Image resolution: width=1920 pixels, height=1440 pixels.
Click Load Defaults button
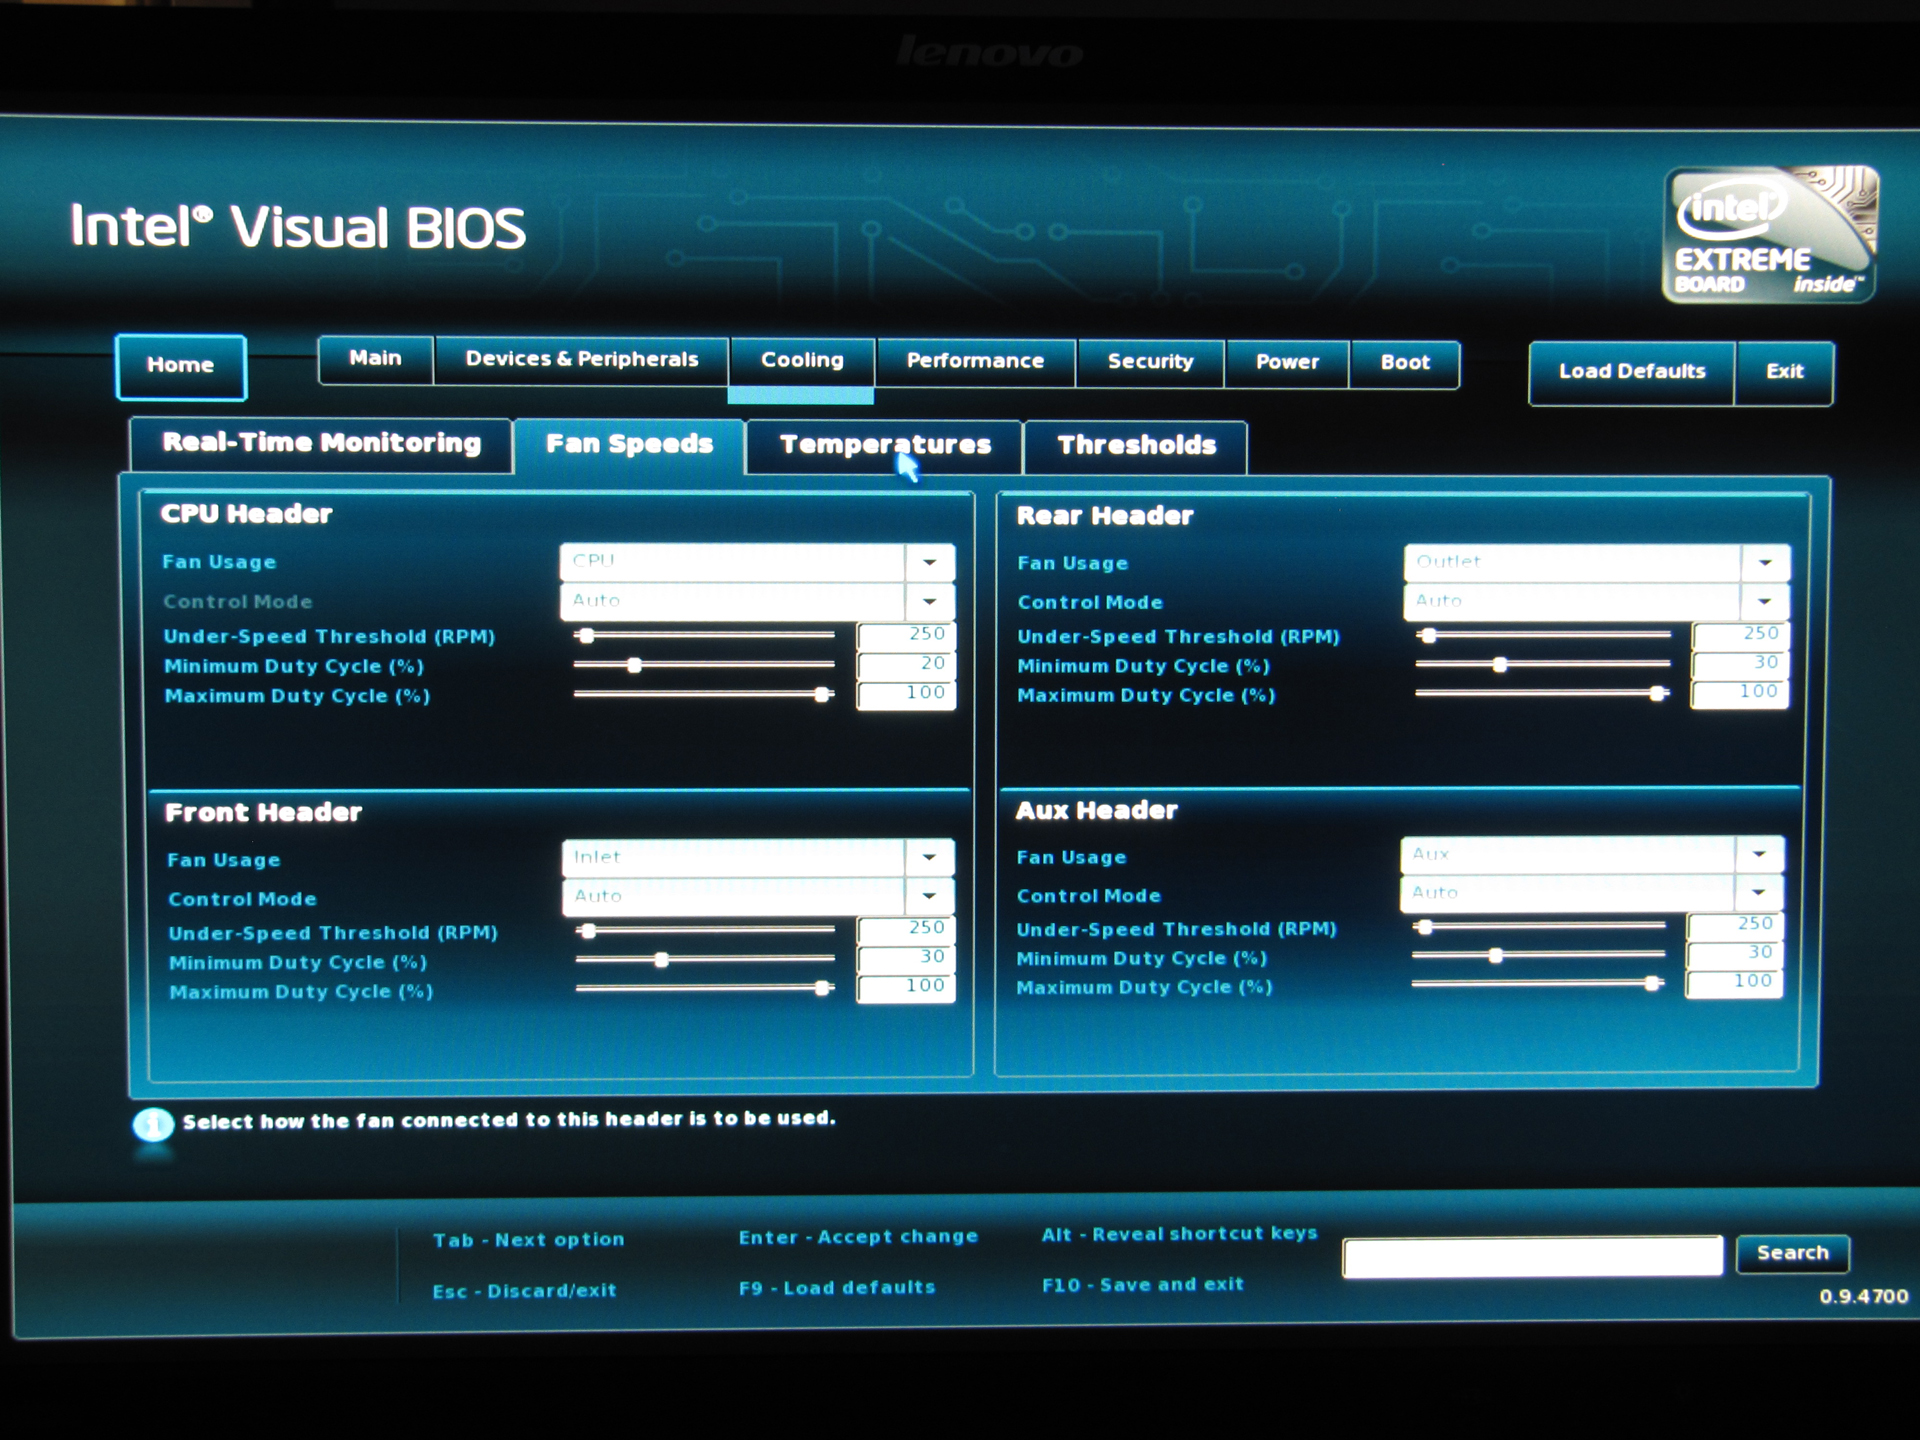tap(1632, 372)
